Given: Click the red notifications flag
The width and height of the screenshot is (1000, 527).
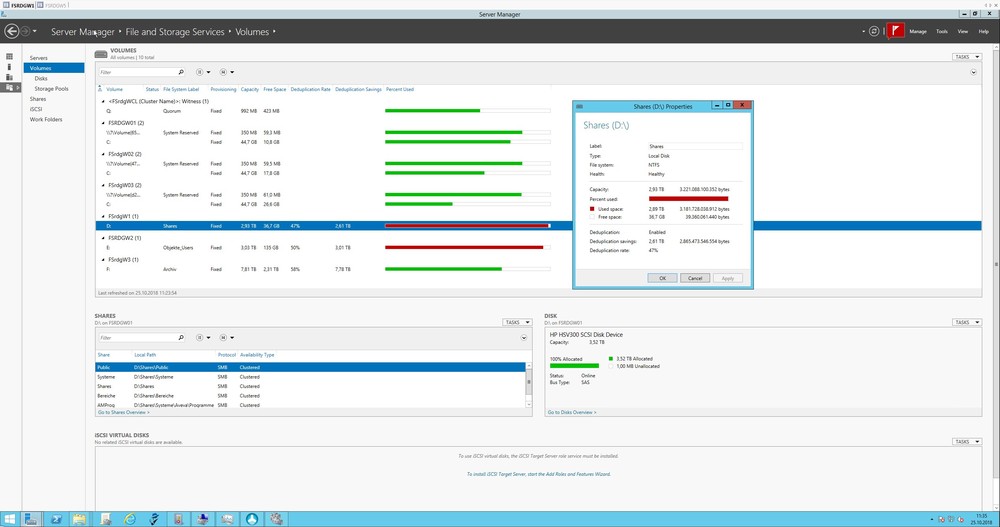Looking at the screenshot, I should coord(895,31).
